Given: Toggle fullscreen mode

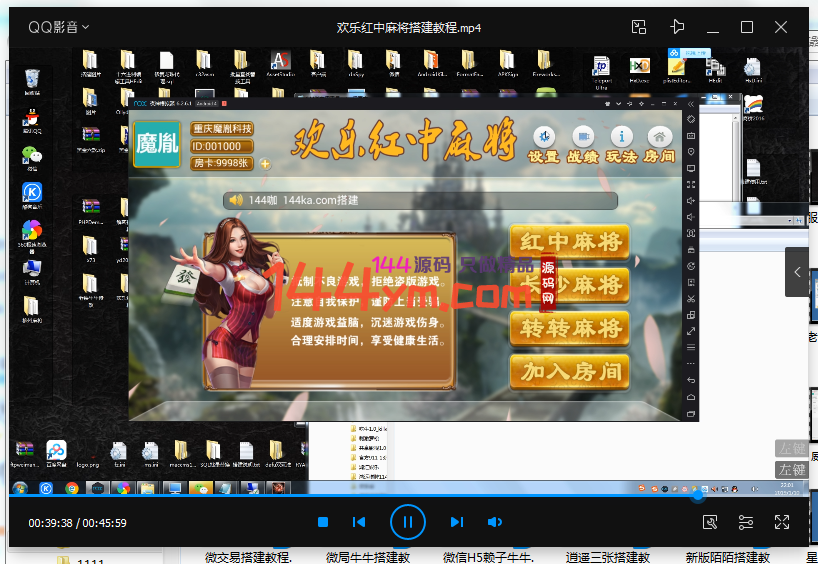Looking at the screenshot, I should 782,522.
